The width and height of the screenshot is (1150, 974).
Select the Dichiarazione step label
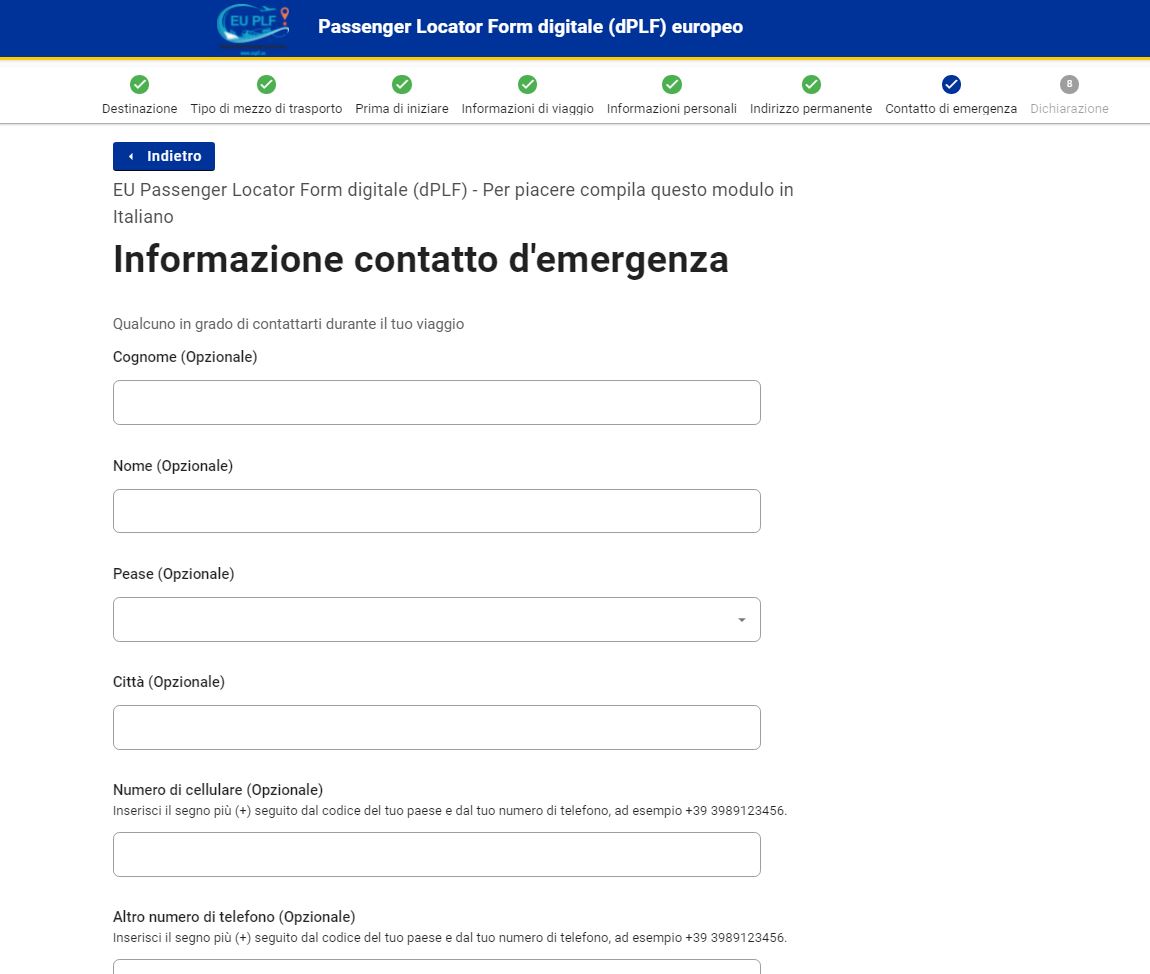click(x=1069, y=109)
